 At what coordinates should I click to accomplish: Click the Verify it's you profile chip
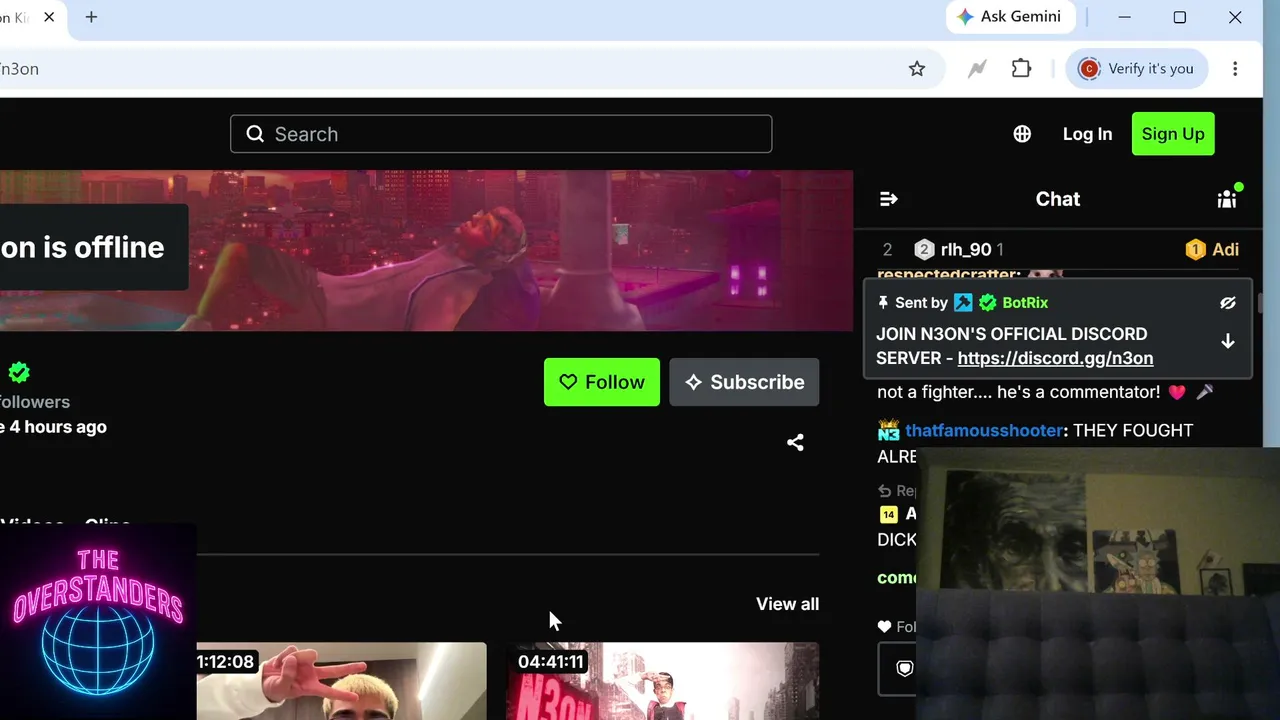tap(1137, 69)
